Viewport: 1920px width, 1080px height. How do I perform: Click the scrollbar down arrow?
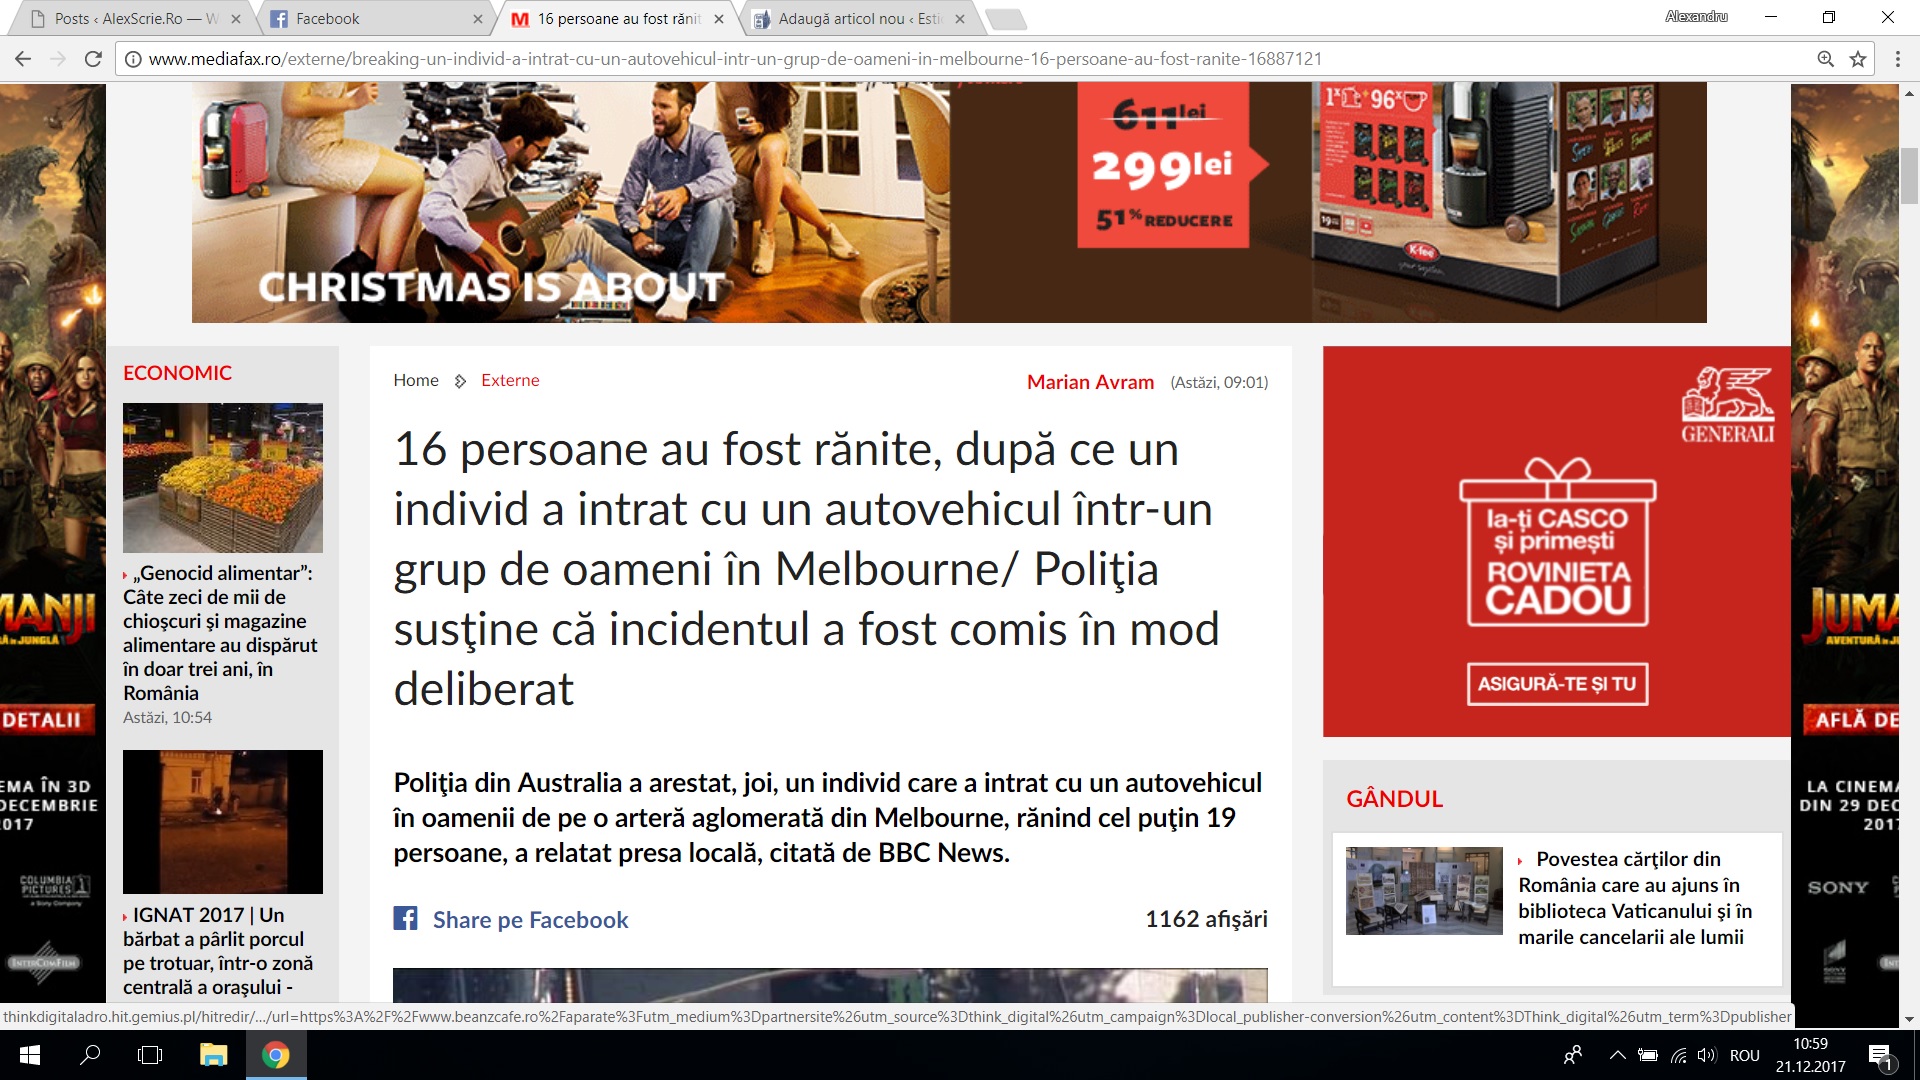(x=1909, y=1019)
